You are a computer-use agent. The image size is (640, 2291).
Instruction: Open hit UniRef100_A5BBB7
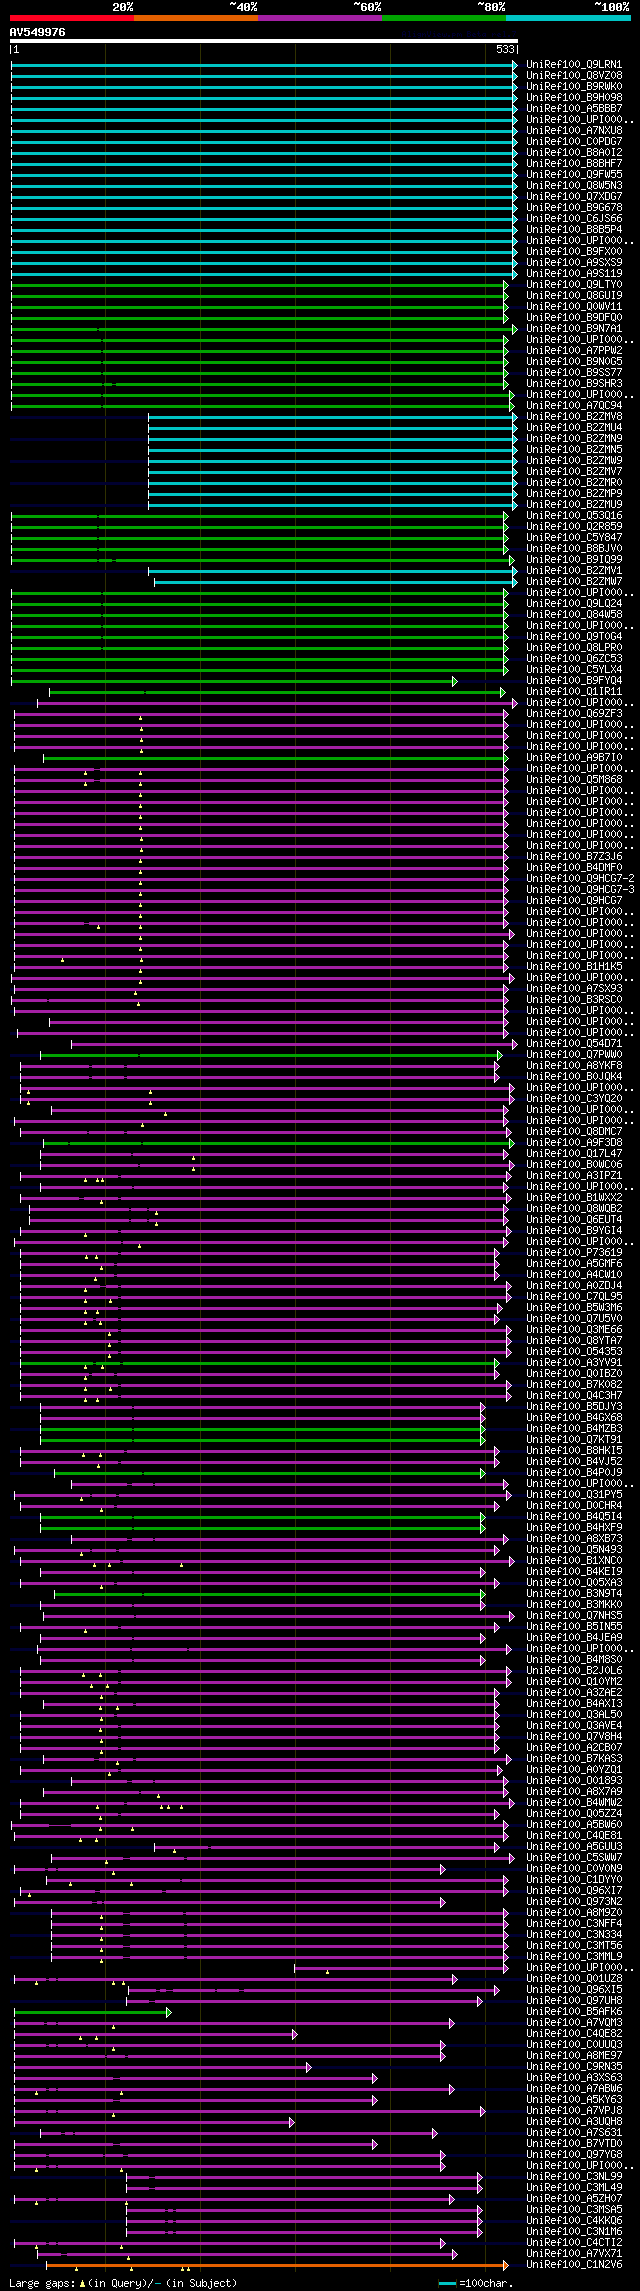point(574,109)
